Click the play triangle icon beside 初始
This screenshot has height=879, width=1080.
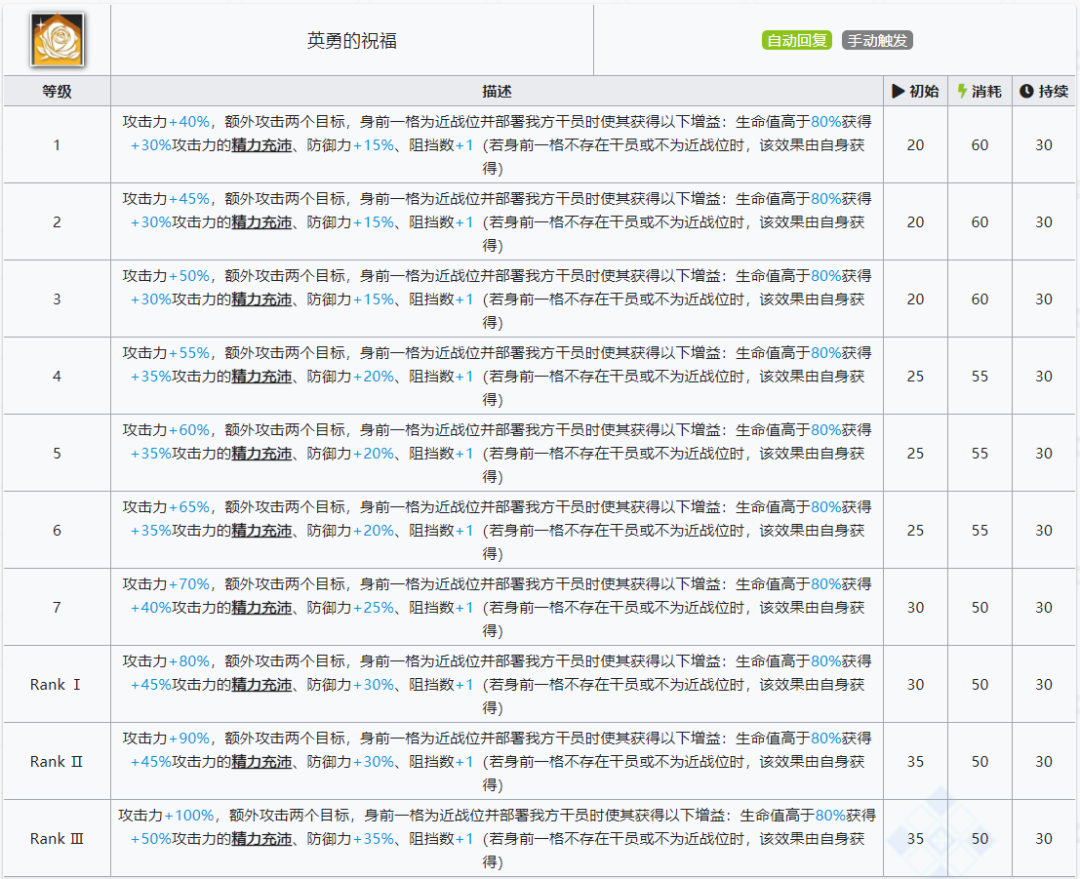click(x=898, y=91)
